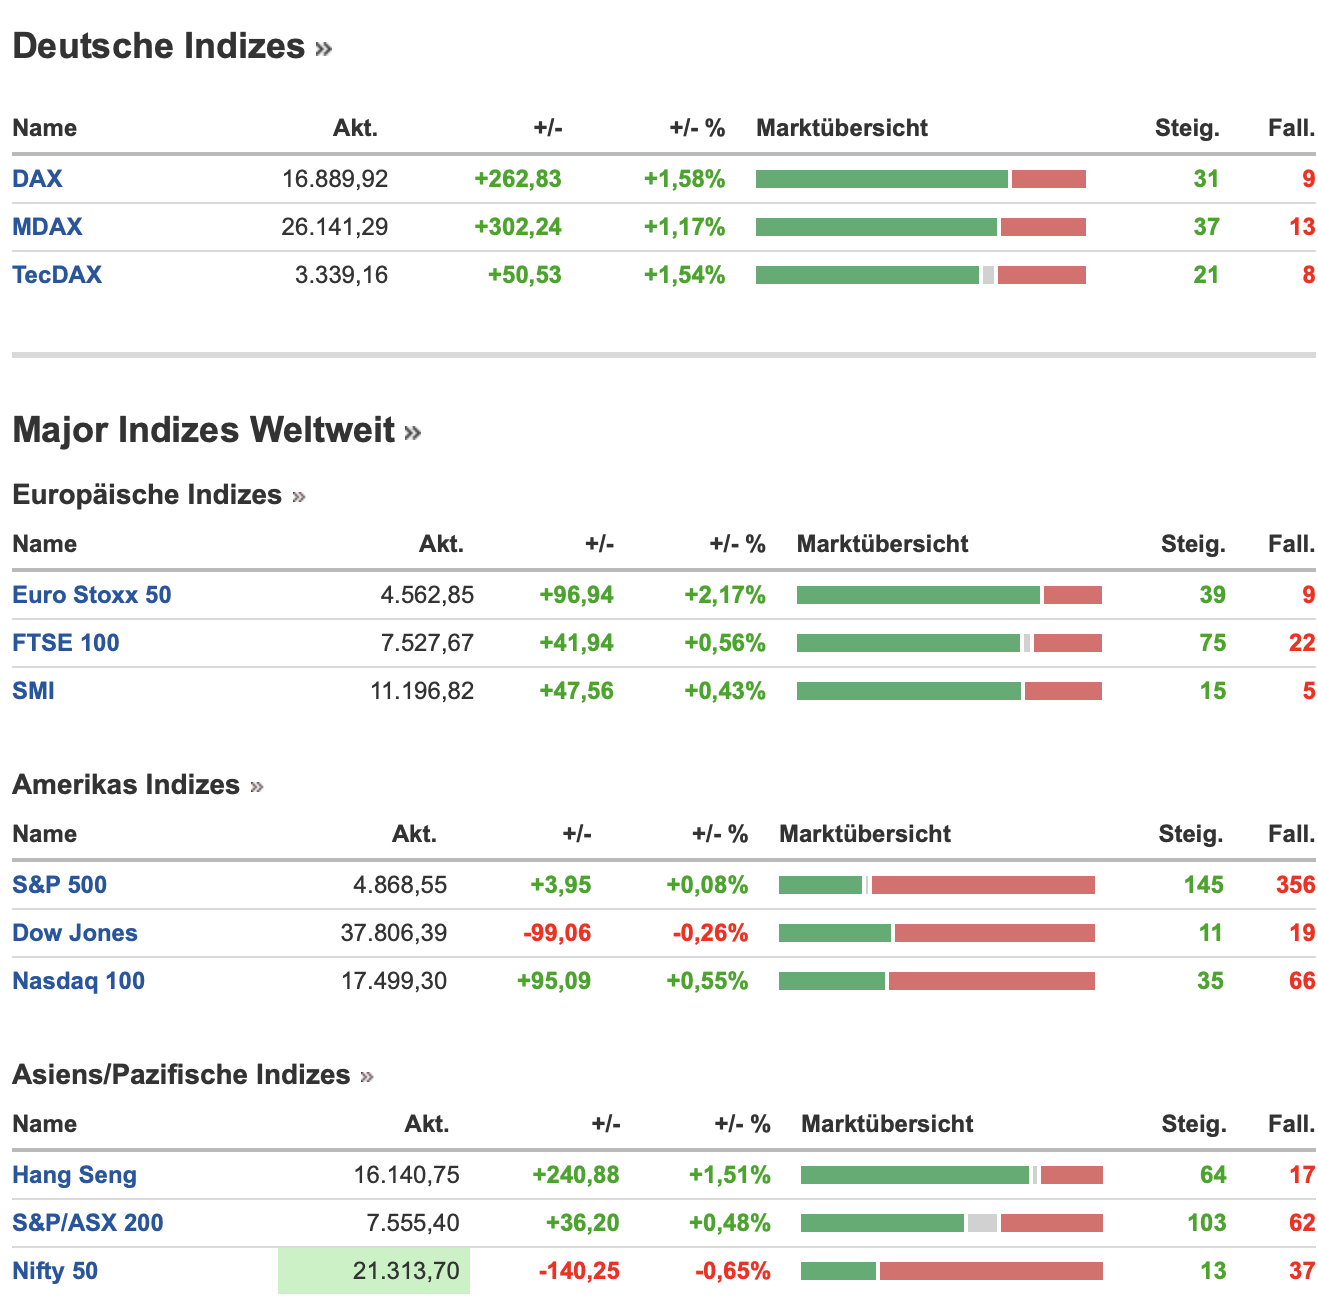Open the SMI index link
Viewport: 1318px width, 1312px height.
[x=34, y=691]
